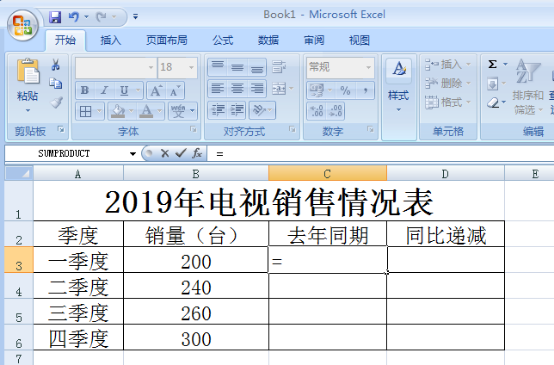Image resolution: width=554 pixels, height=365 pixels.
Task: Redo the last action
Action: [x=102, y=17]
